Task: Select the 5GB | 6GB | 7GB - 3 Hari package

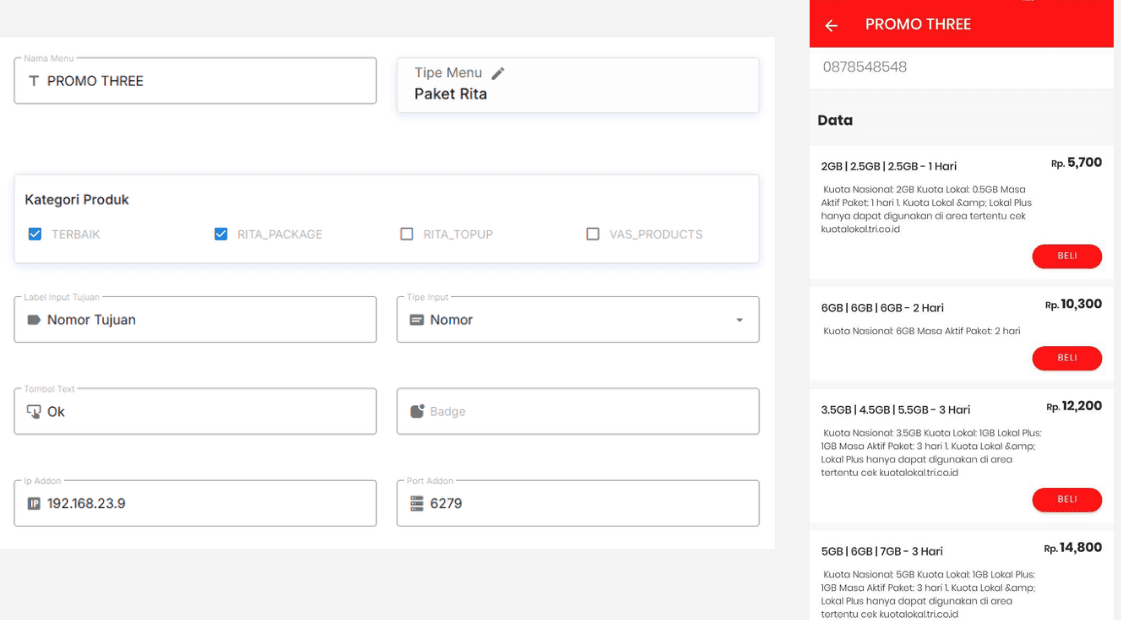Action: [882, 551]
